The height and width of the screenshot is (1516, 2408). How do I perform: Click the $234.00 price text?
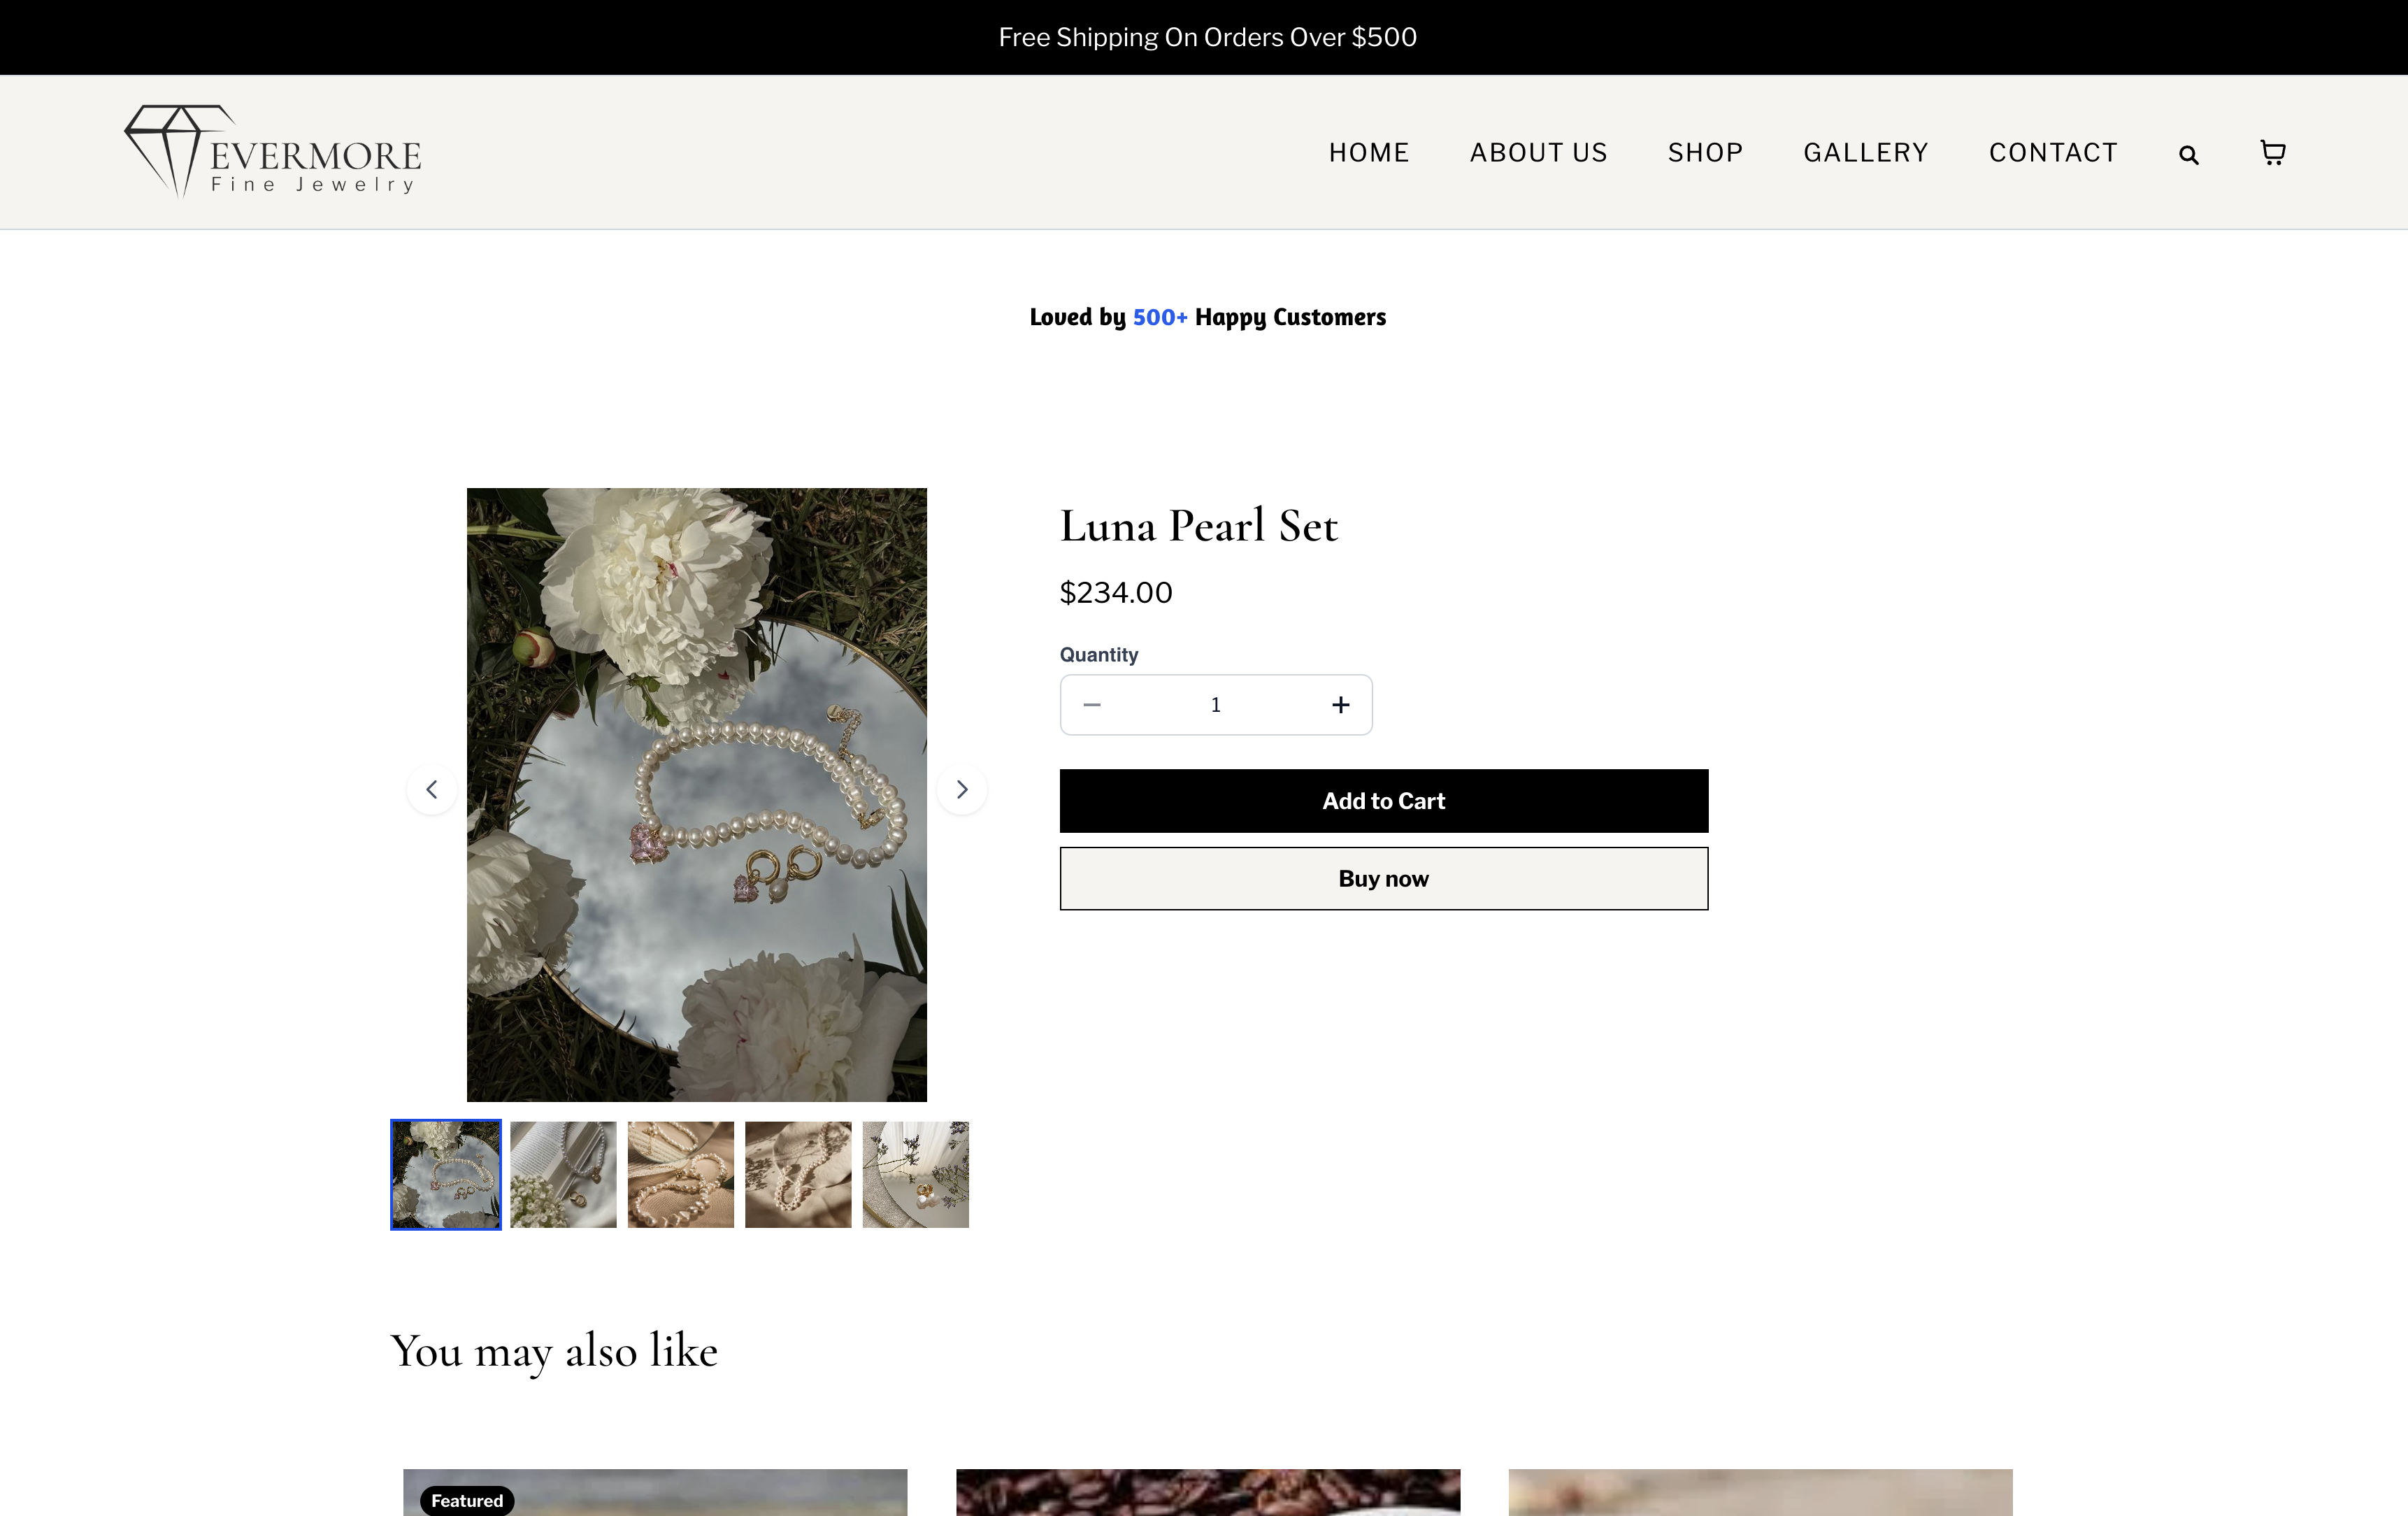[1116, 593]
